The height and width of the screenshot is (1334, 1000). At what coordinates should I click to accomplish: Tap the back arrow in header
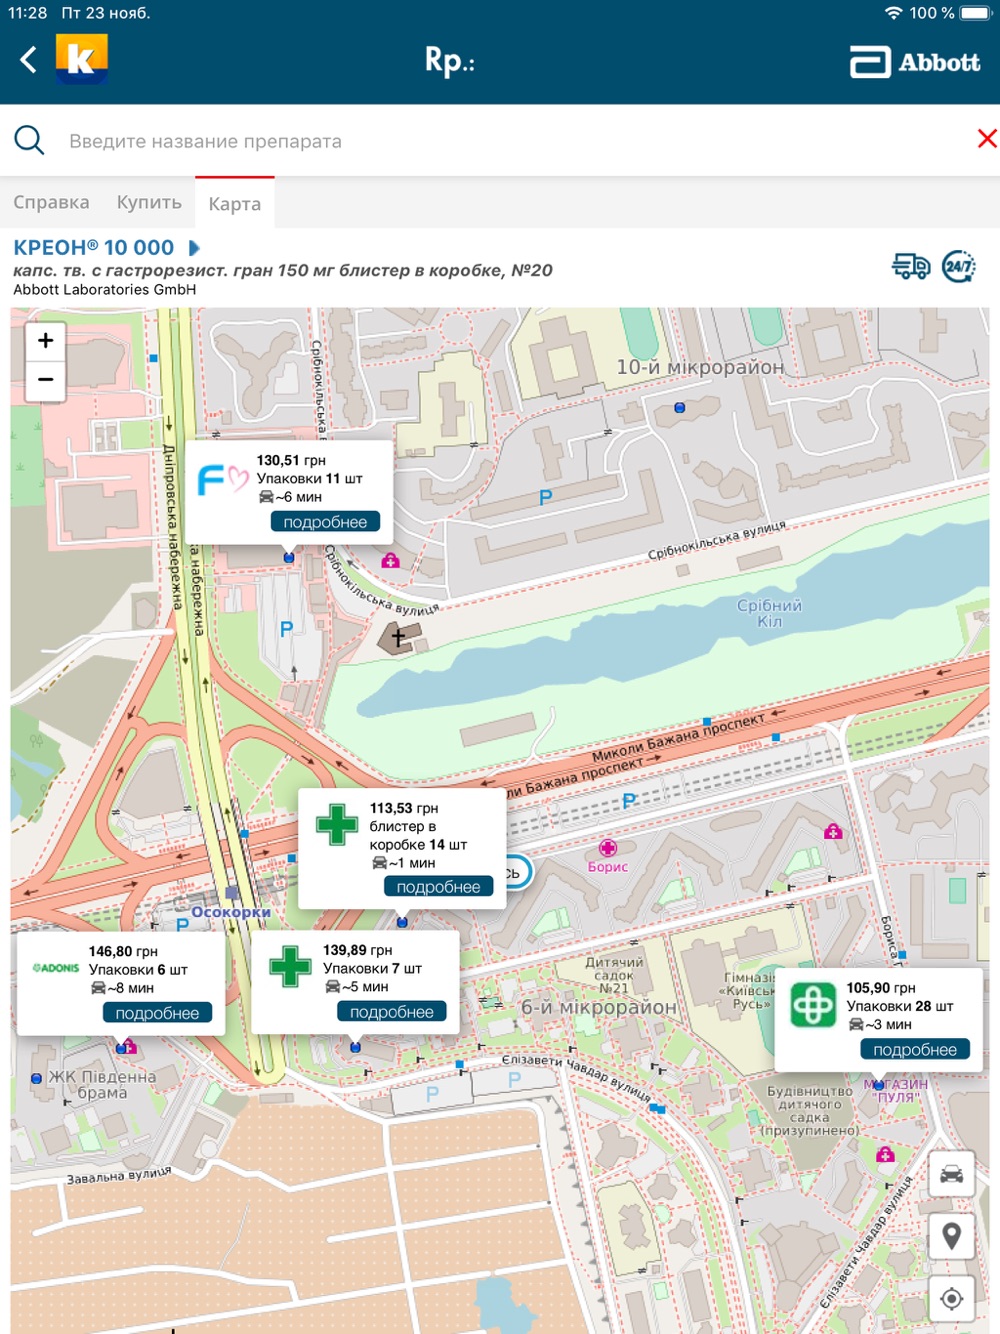[x=29, y=60]
